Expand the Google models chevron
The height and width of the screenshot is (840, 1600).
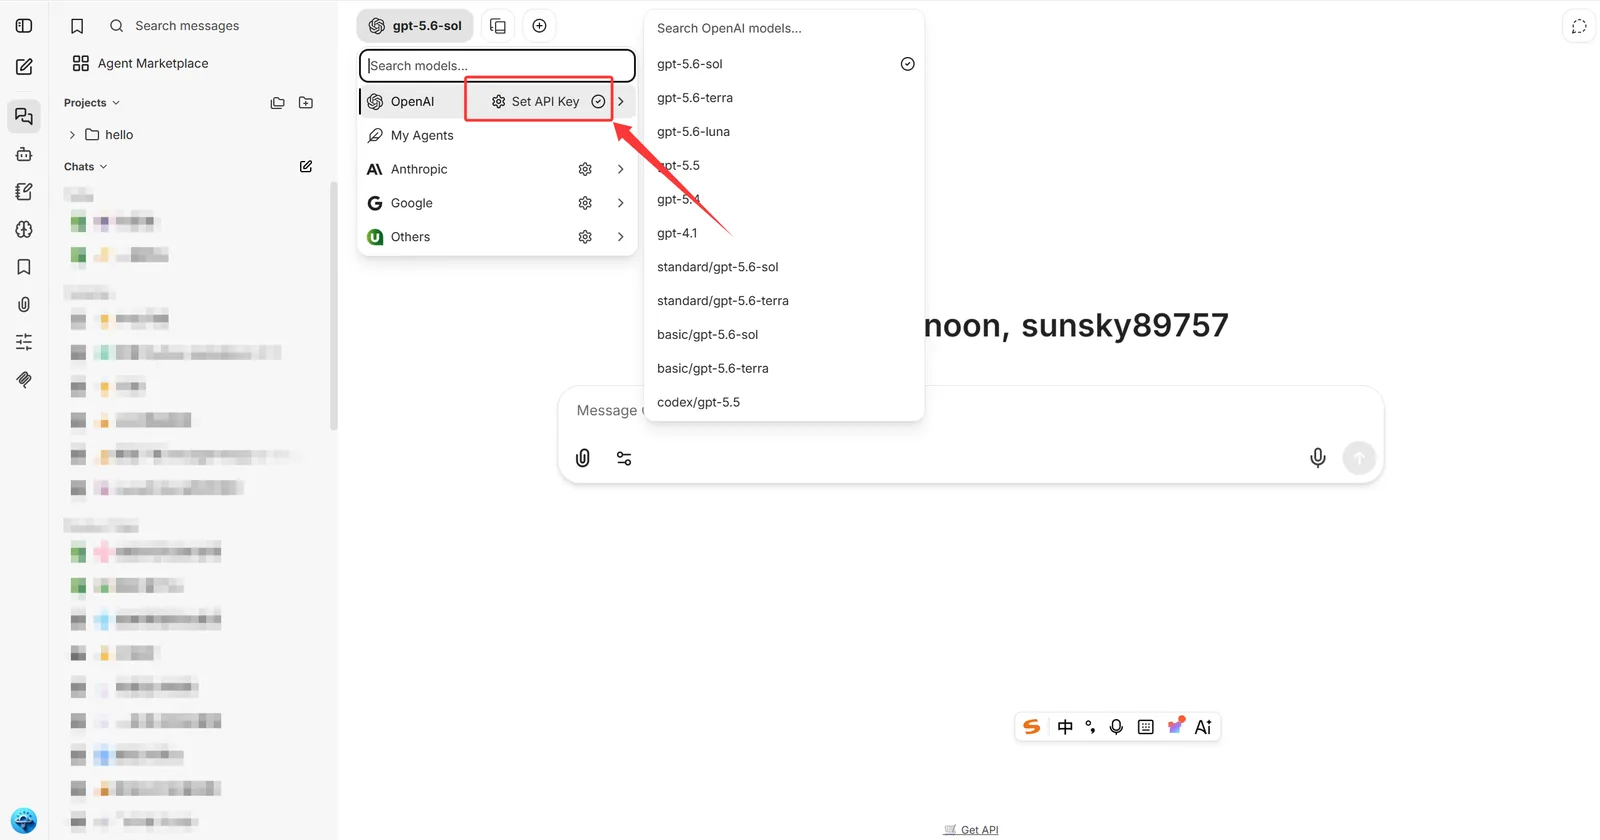(621, 203)
